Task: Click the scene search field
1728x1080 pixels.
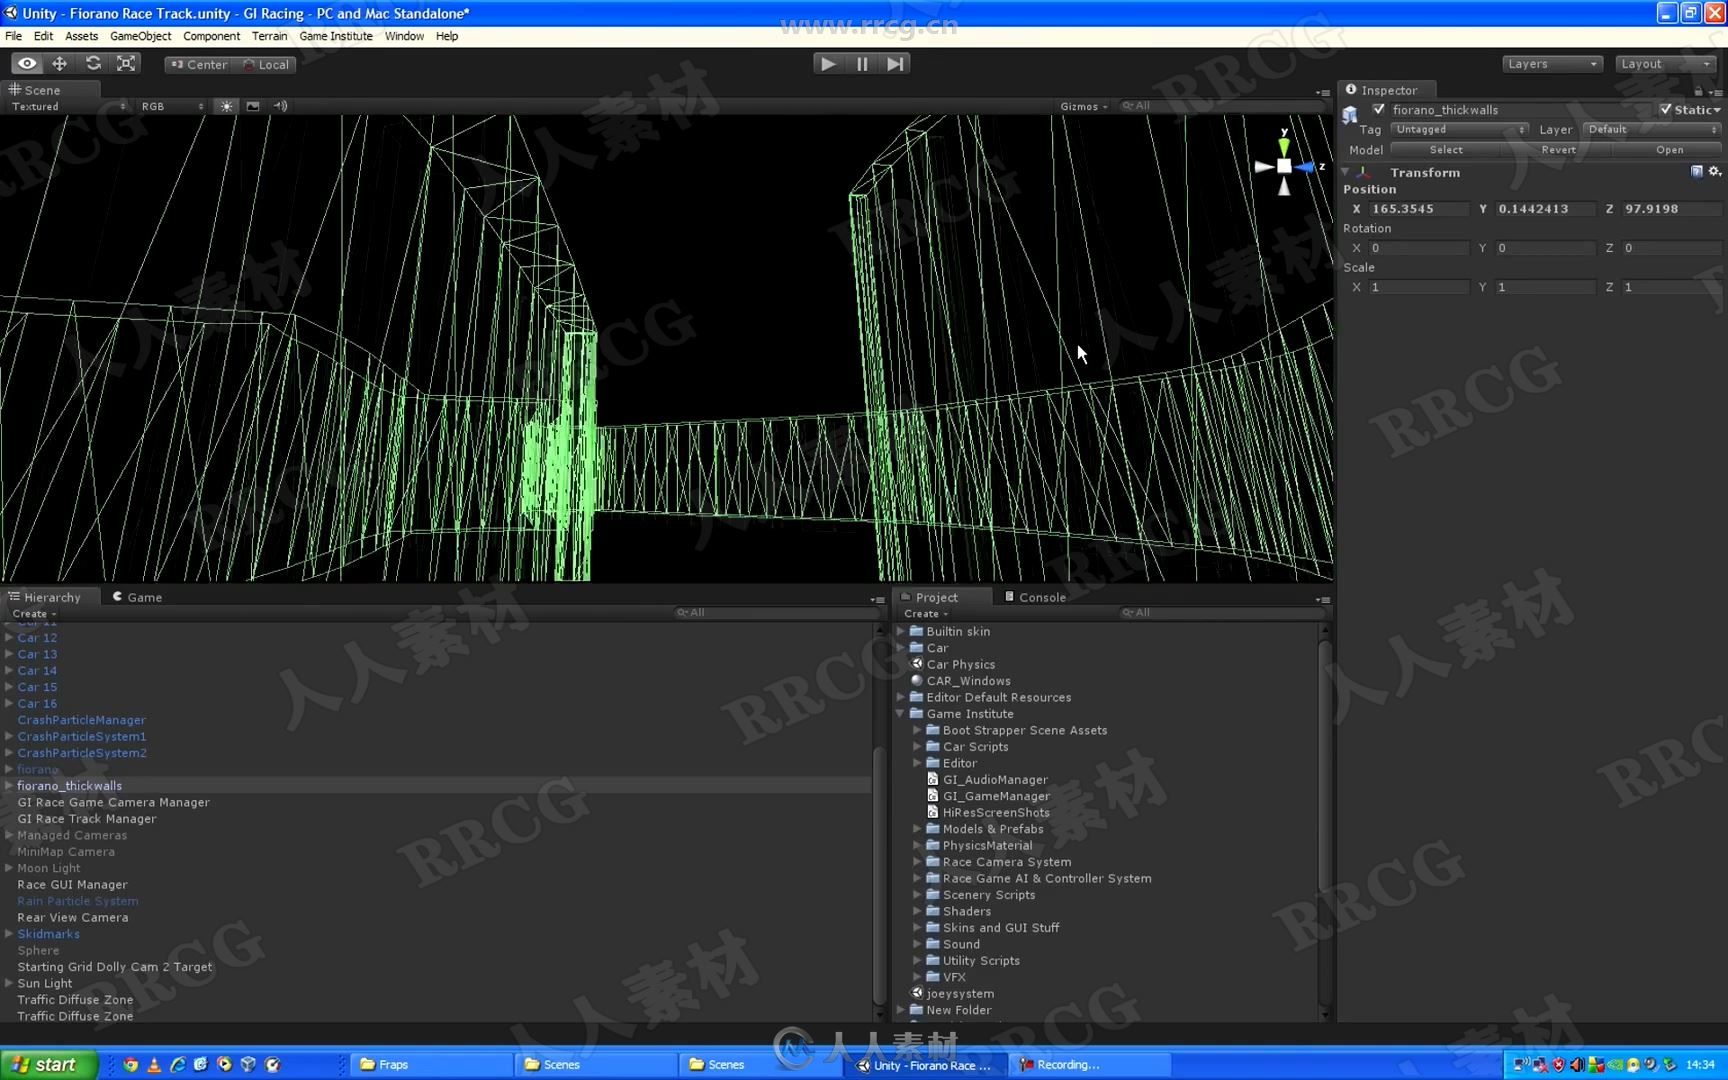Action: point(1220,106)
